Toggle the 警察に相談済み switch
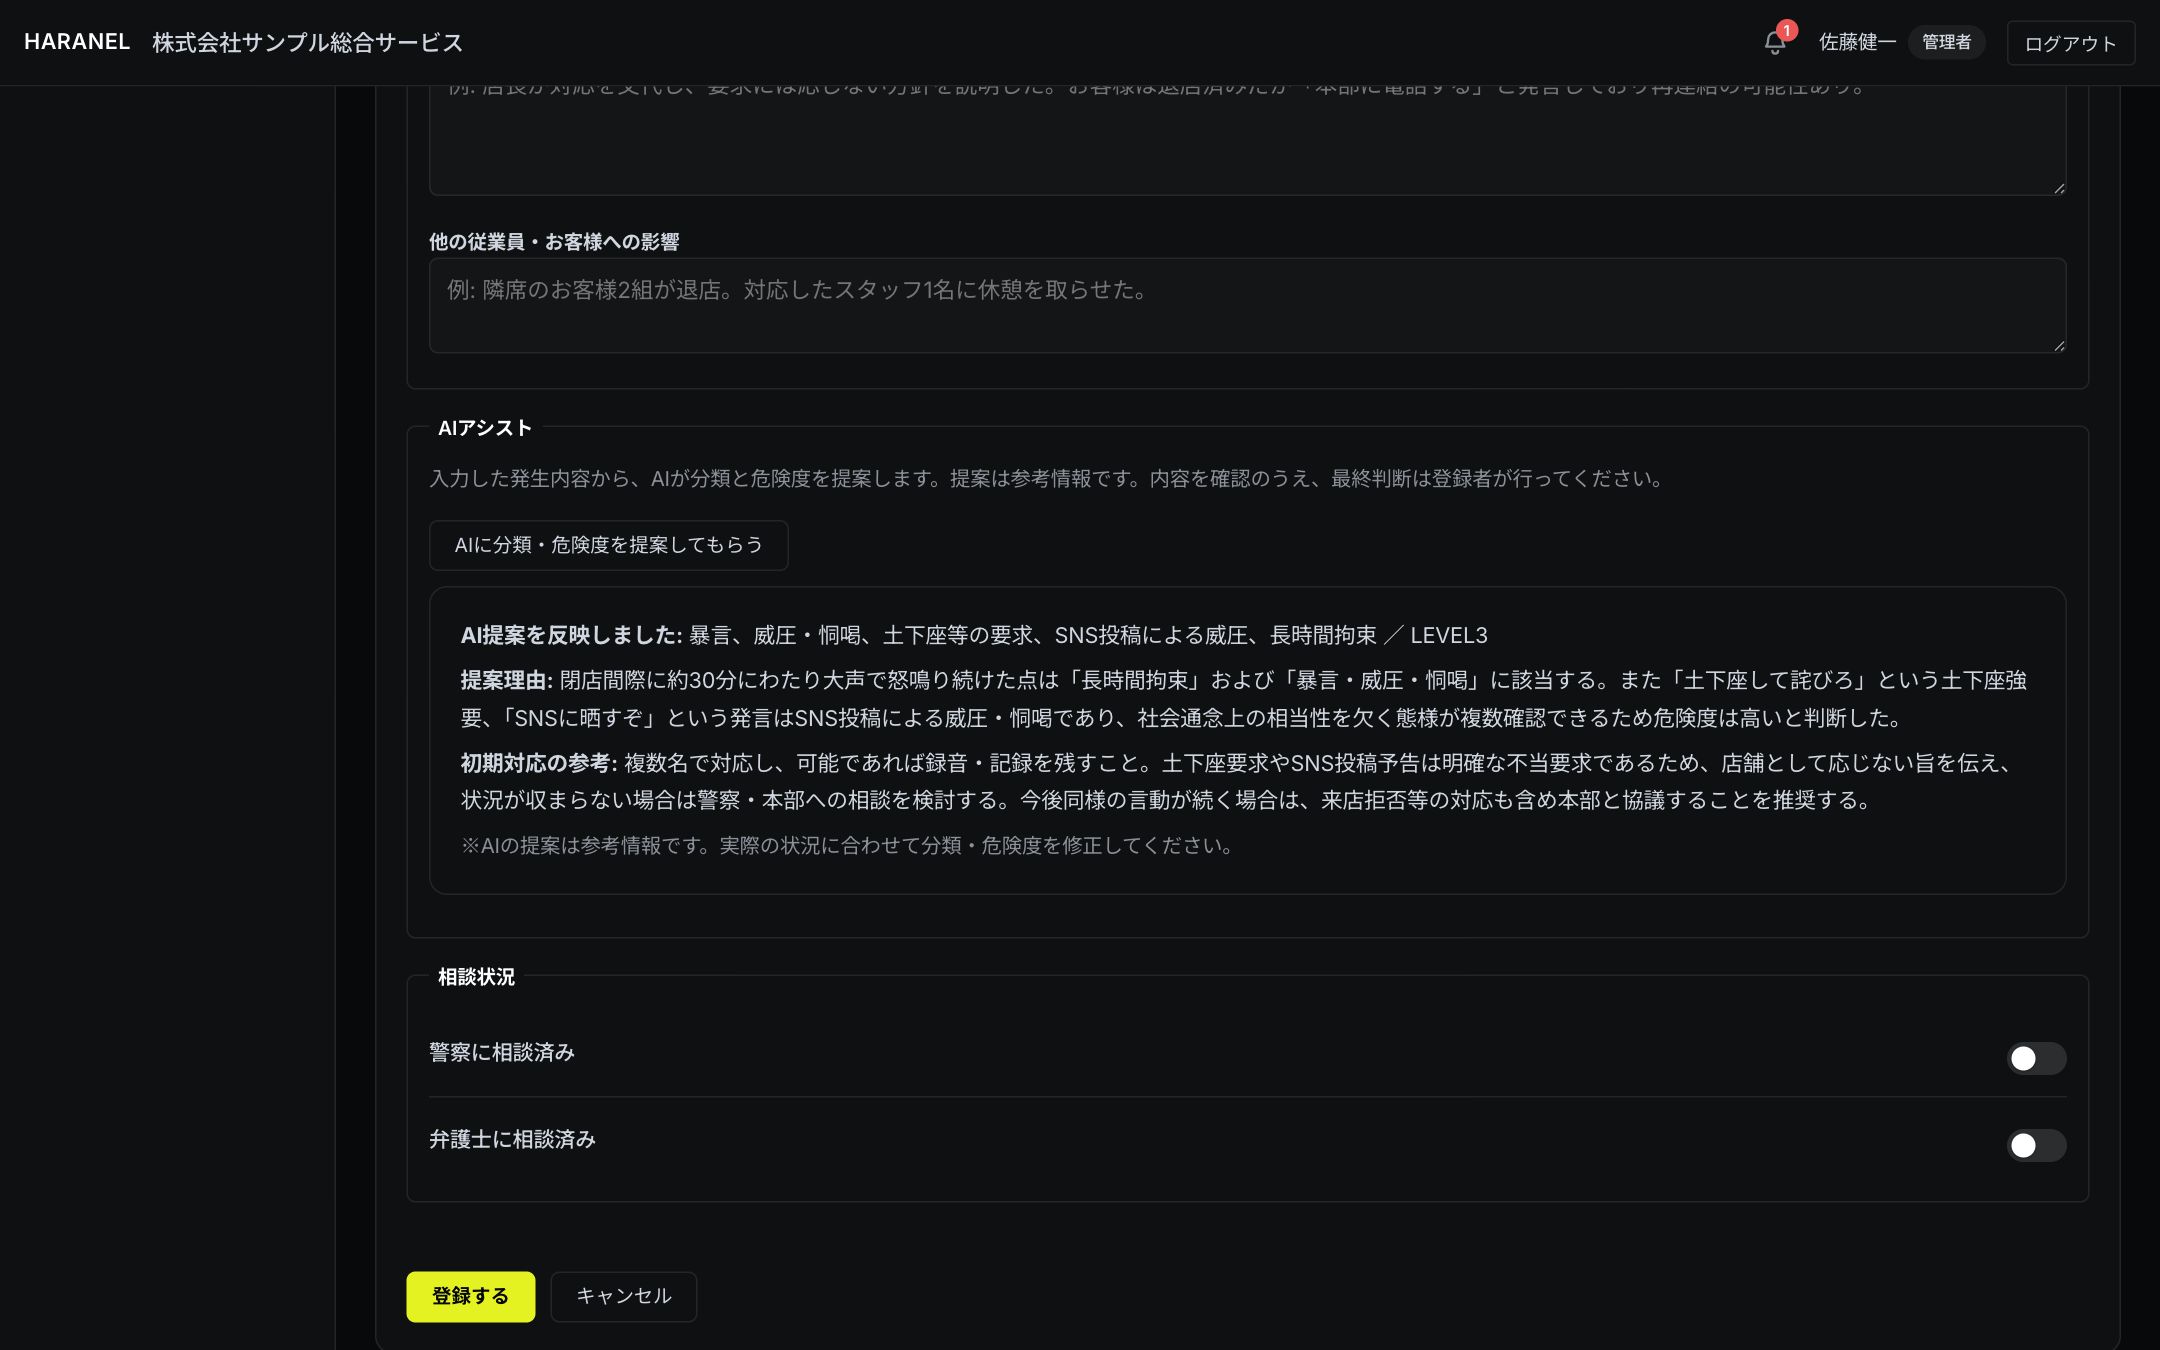 click(2036, 1058)
